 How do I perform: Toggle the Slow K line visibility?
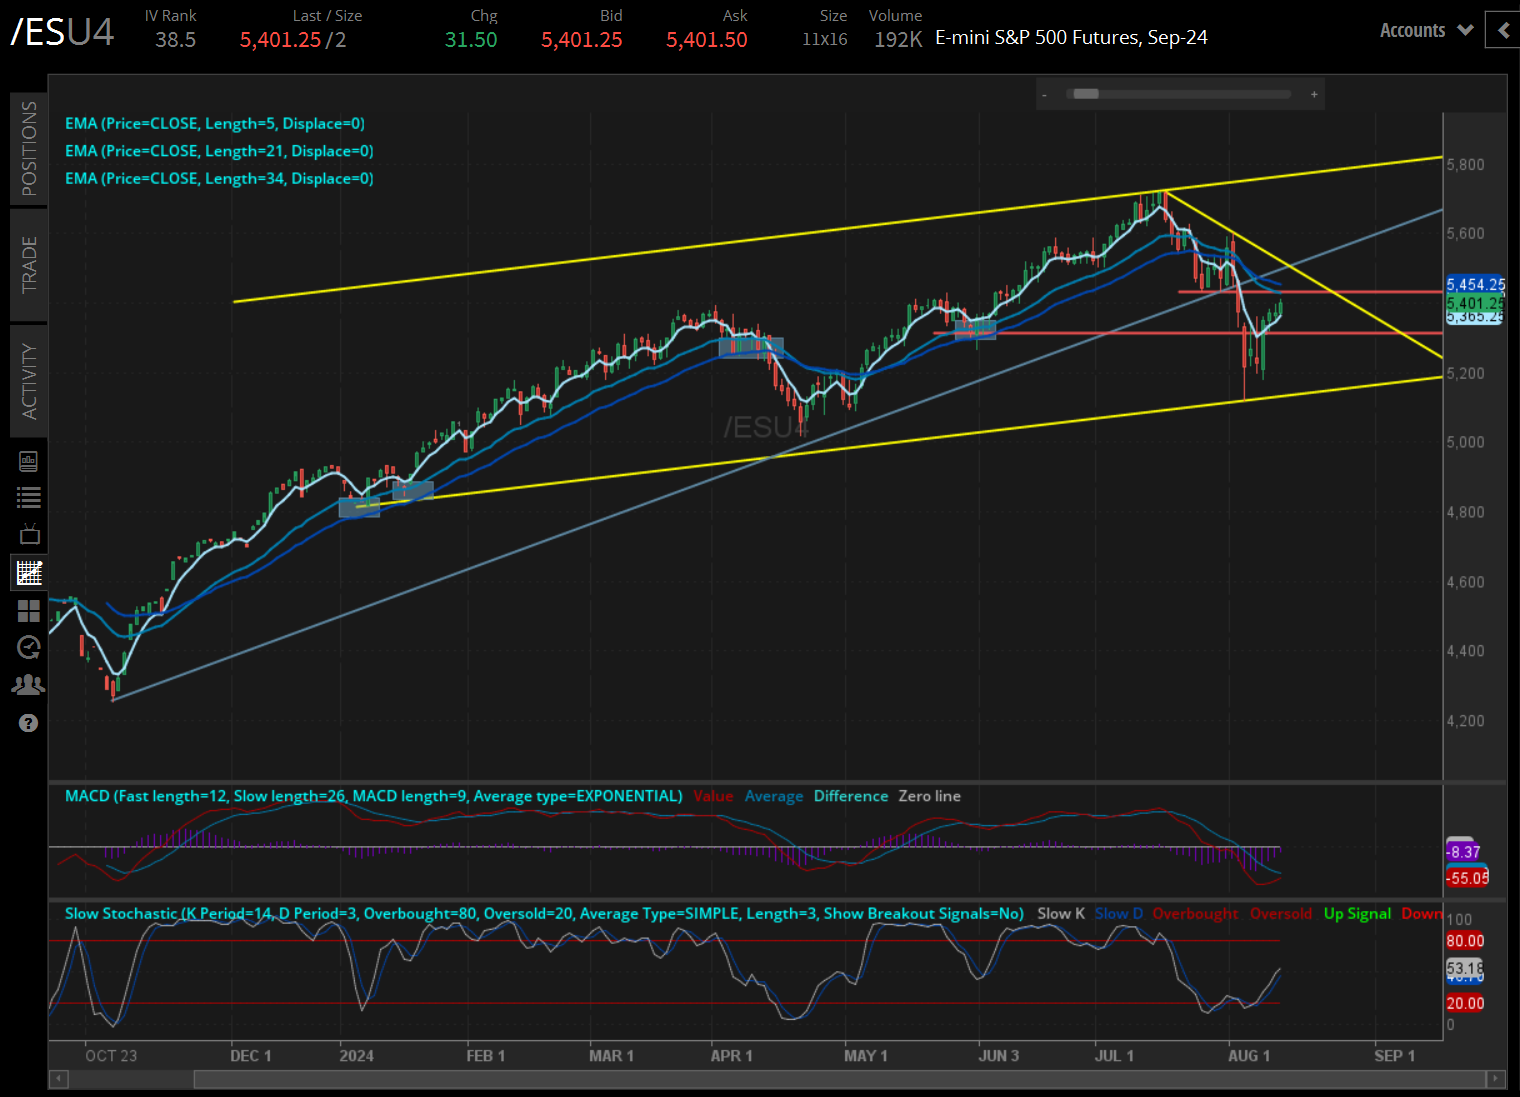click(1060, 913)
